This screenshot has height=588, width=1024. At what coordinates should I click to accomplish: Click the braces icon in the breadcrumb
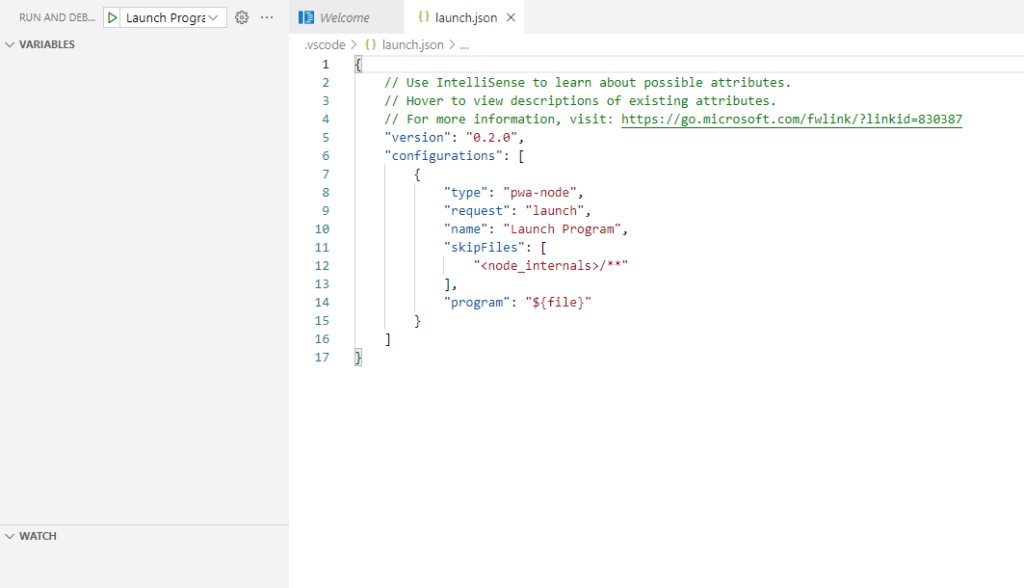tap(371, 45)
